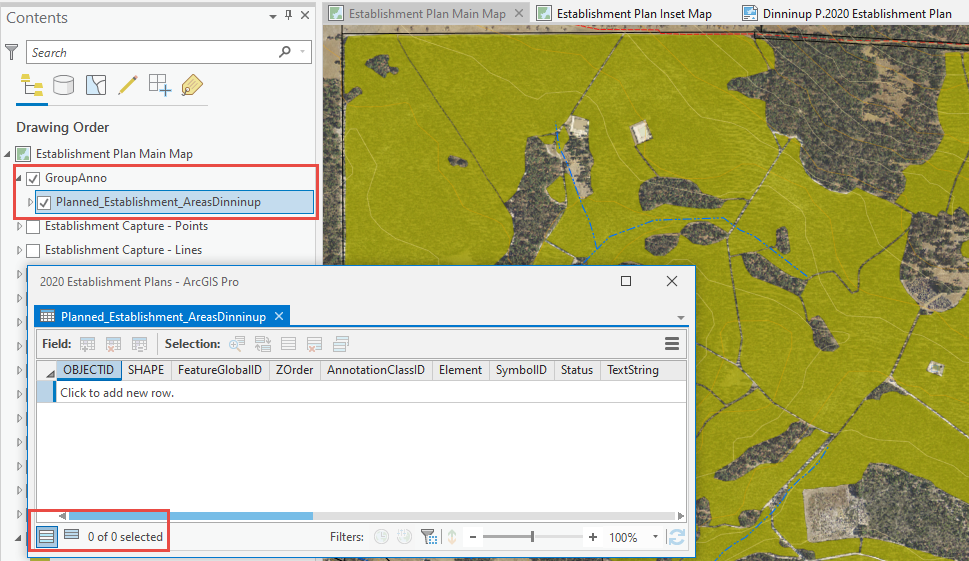Click Delete Selection icon
Viewport: 969px width, 561px height.
coord(315,344)
